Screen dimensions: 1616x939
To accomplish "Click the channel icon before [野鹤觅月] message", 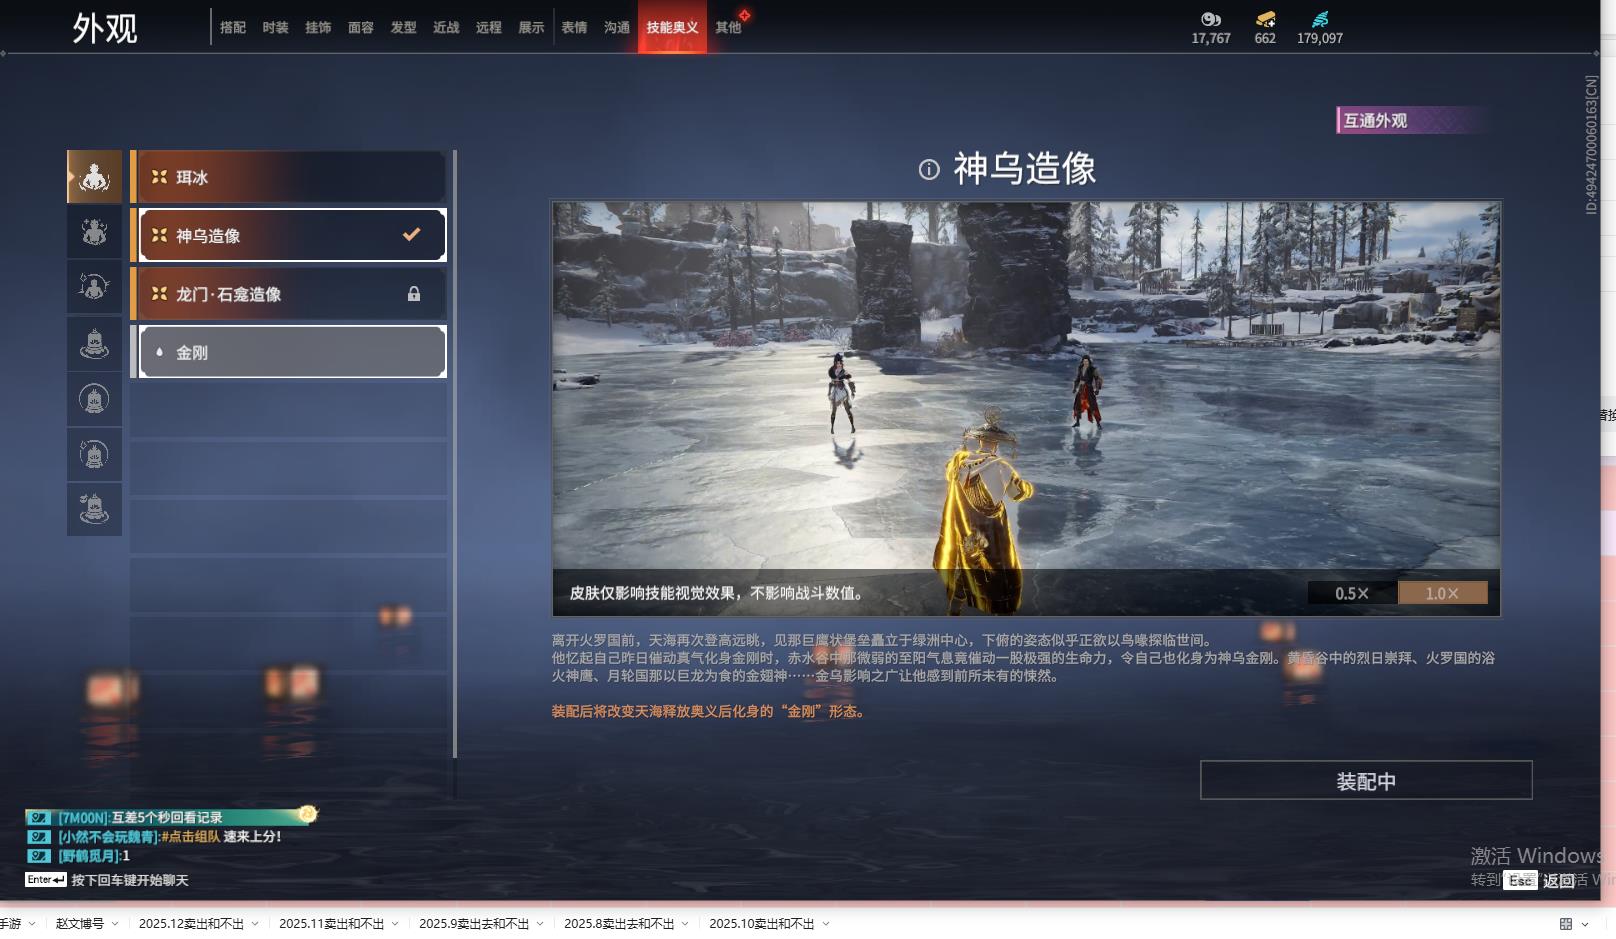I will 38,855.
